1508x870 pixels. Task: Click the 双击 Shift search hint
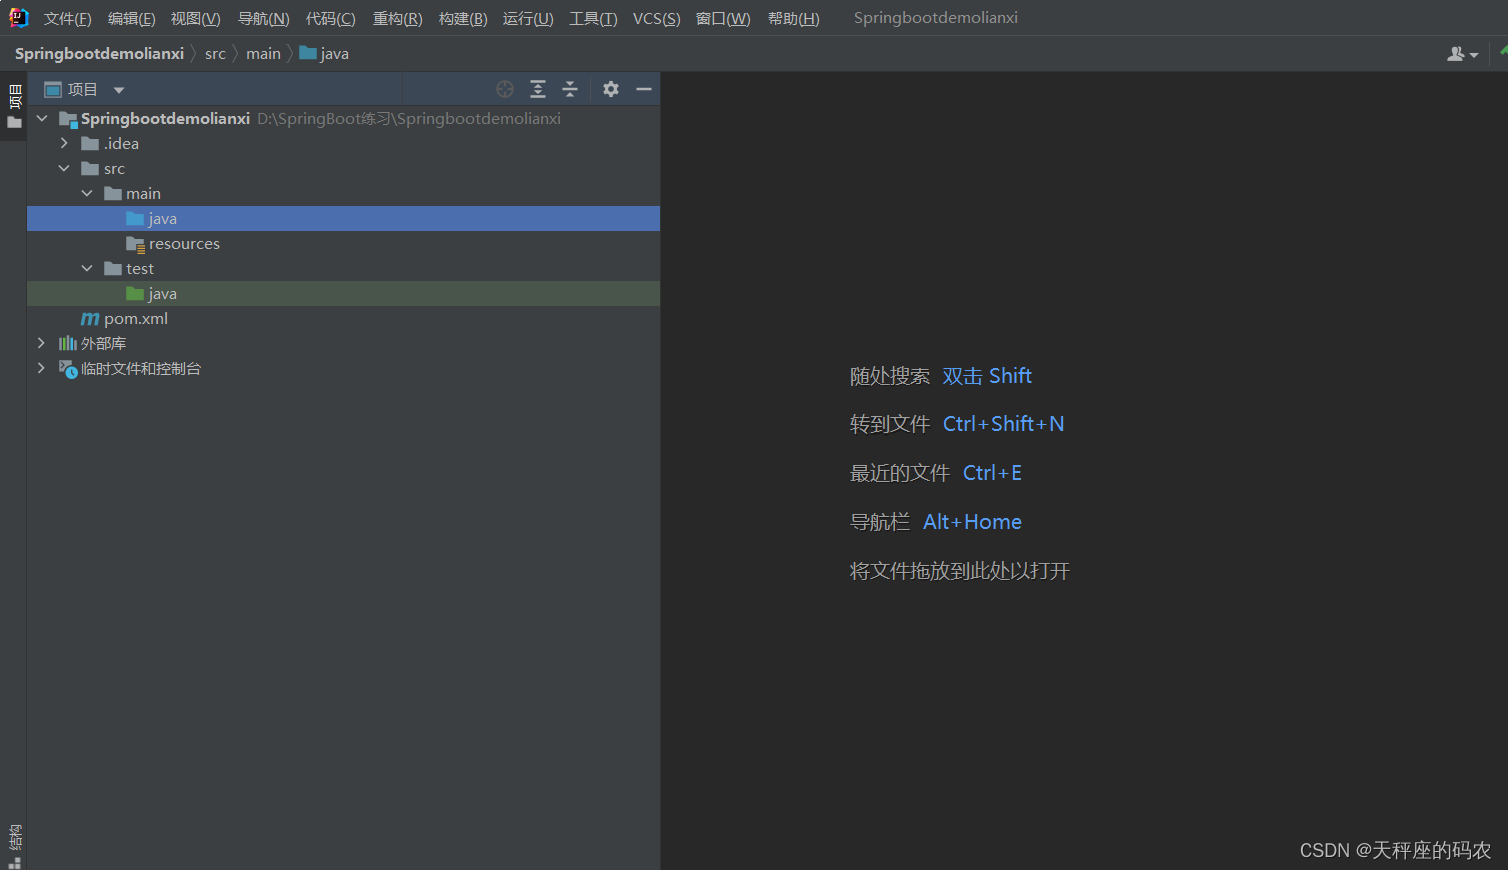[x=987, y=376]
